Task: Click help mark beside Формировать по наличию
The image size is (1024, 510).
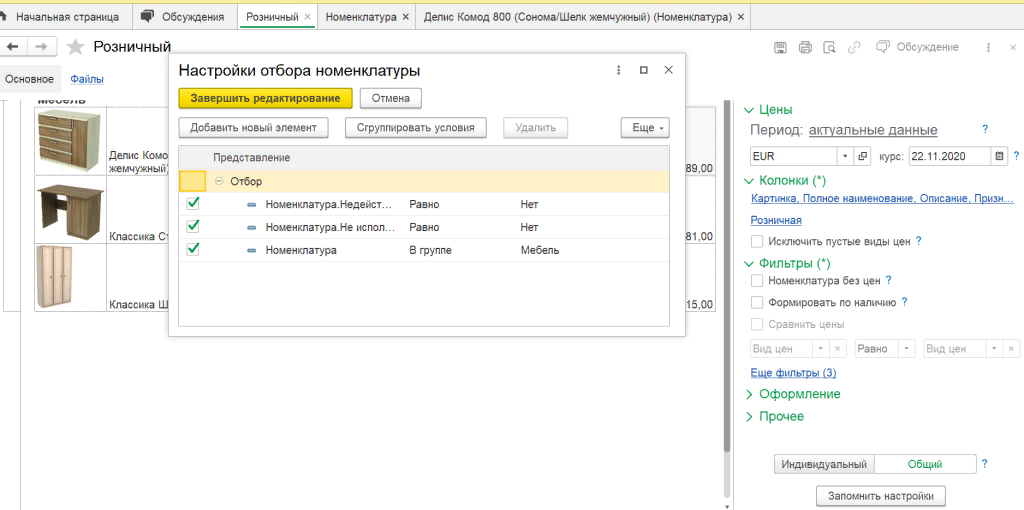Action: point(904,302)
